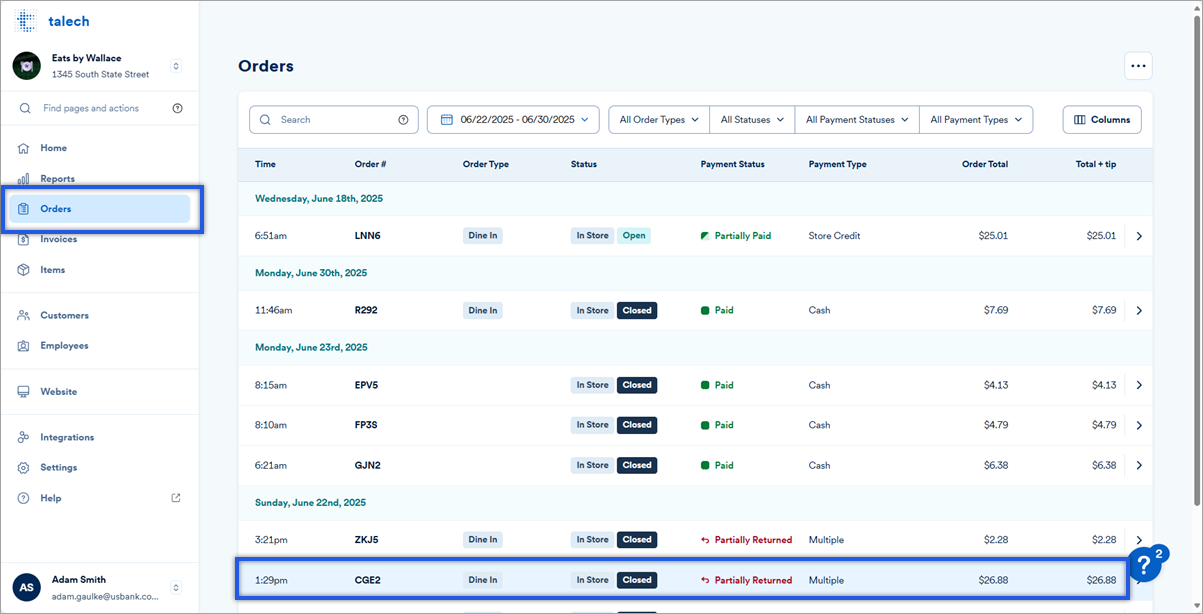1203x614 pixels.
Task: Click the AS user avatar
Action: [x=26, y=587]
